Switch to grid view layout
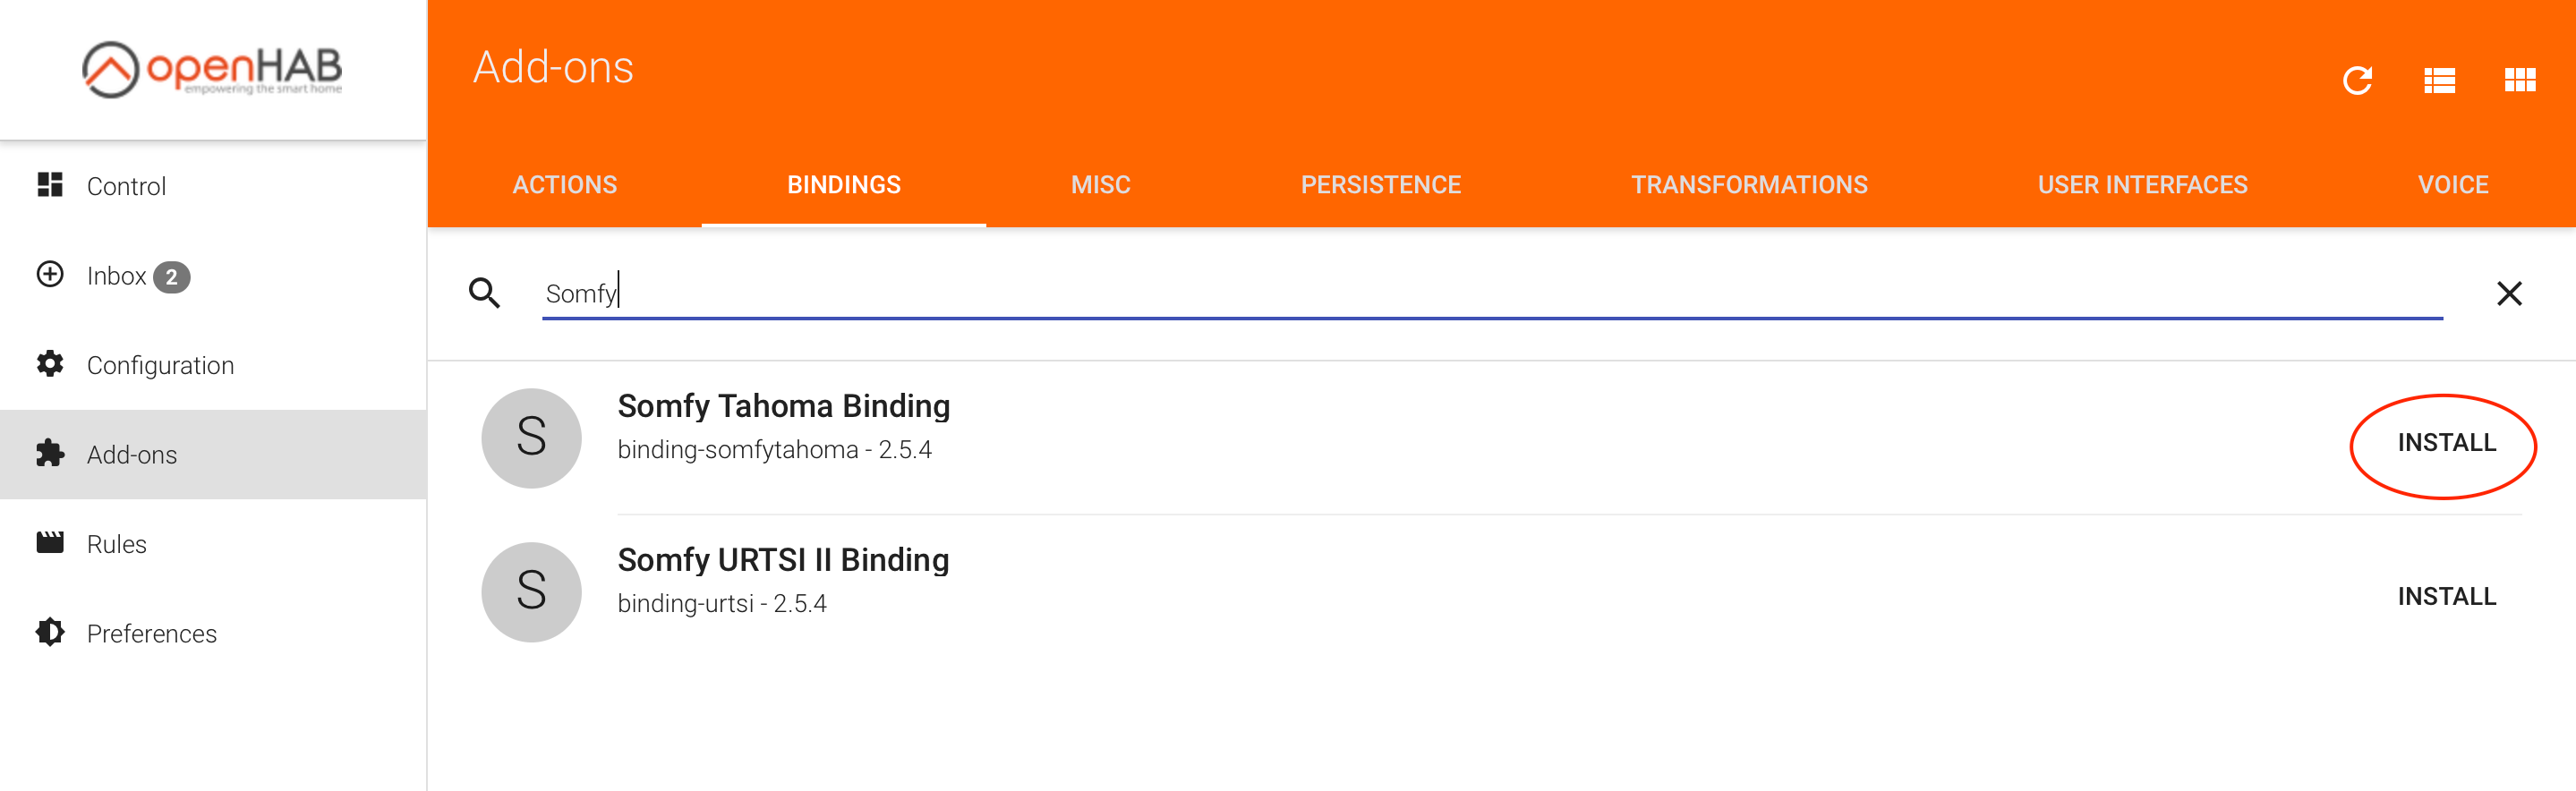The height and width of the screenshot is (791, 2576). pyautogui.click(x=2519, y=80)
